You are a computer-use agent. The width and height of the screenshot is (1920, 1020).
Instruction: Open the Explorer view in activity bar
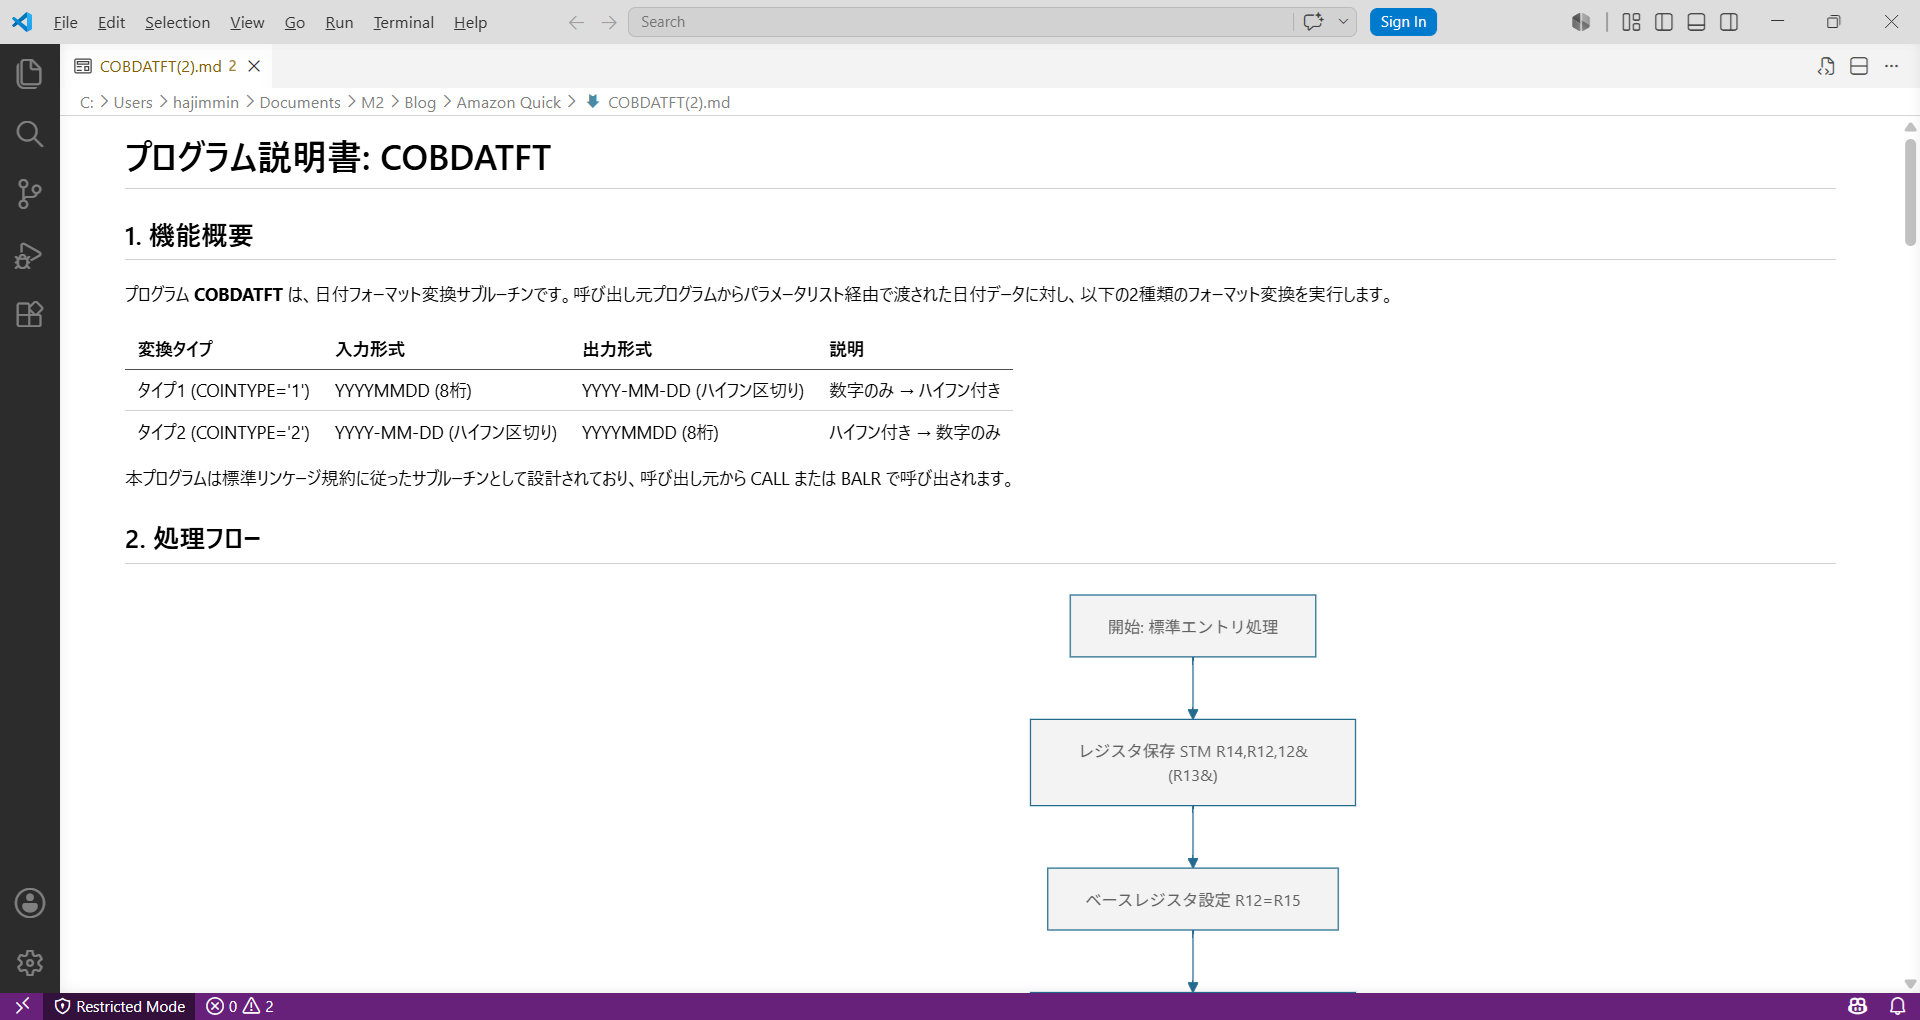[29, 73]
